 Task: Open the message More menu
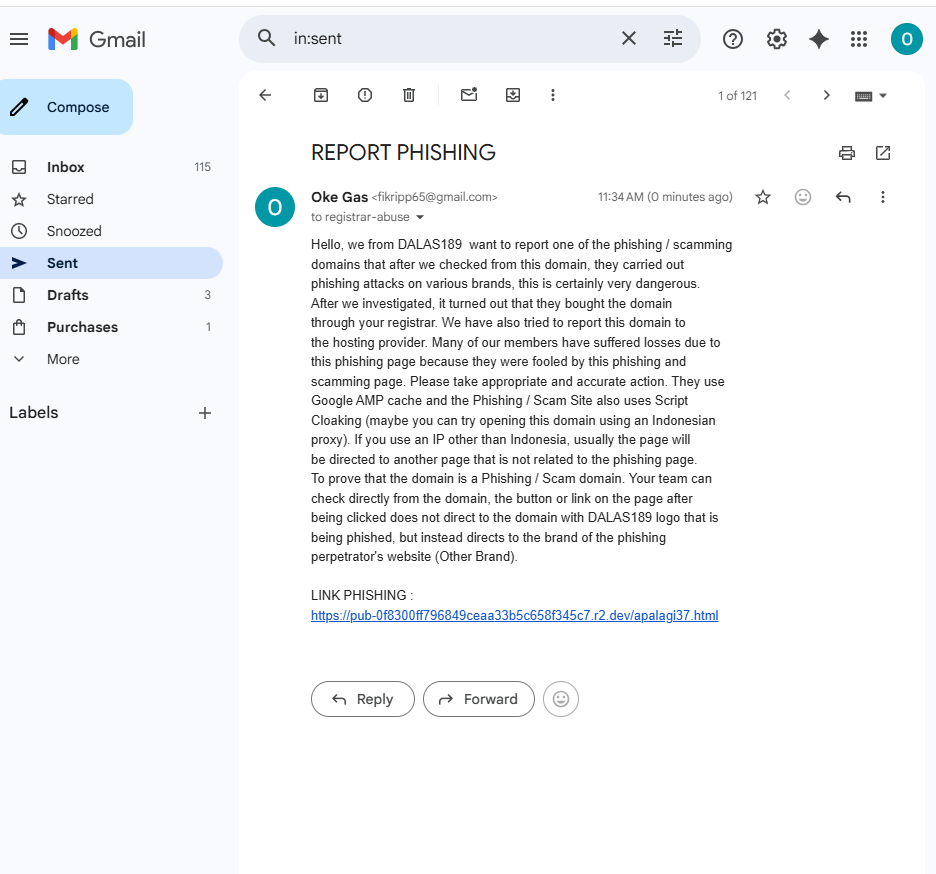883,197
